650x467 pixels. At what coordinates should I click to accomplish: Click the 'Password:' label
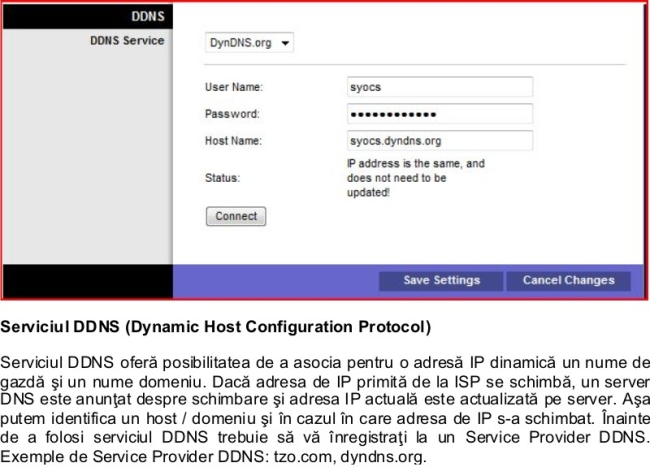pos(232,114)
